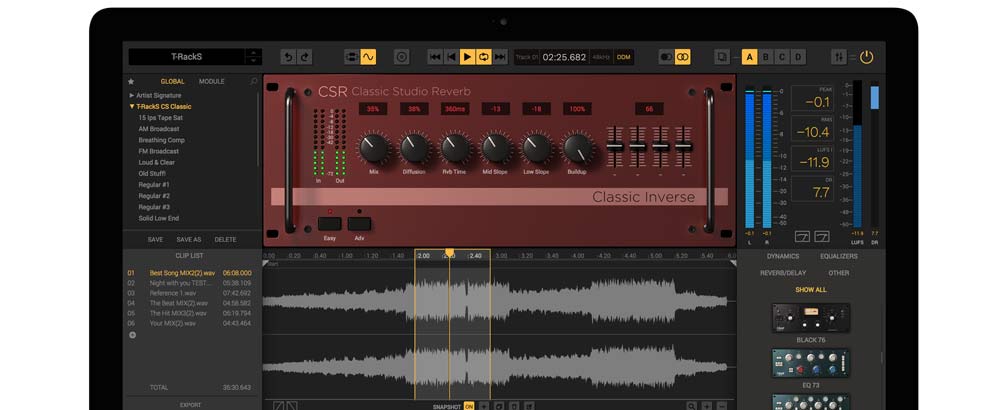Select comparison slot C

(x=782, y=57)
